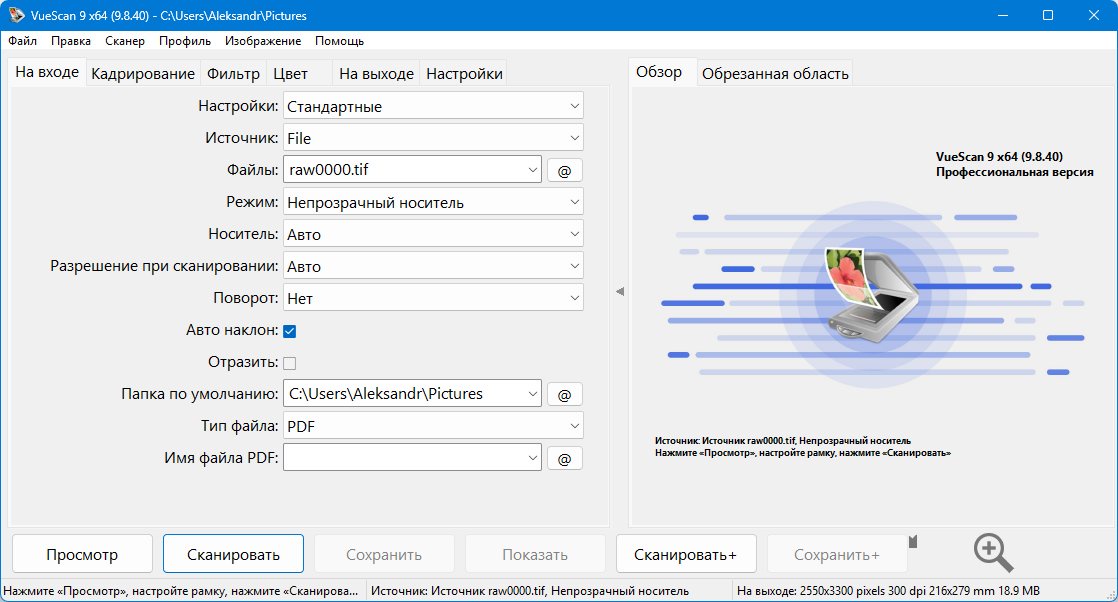
Task: Open the Разрешение при сканировании dropdown
Action: pos(433,266)
